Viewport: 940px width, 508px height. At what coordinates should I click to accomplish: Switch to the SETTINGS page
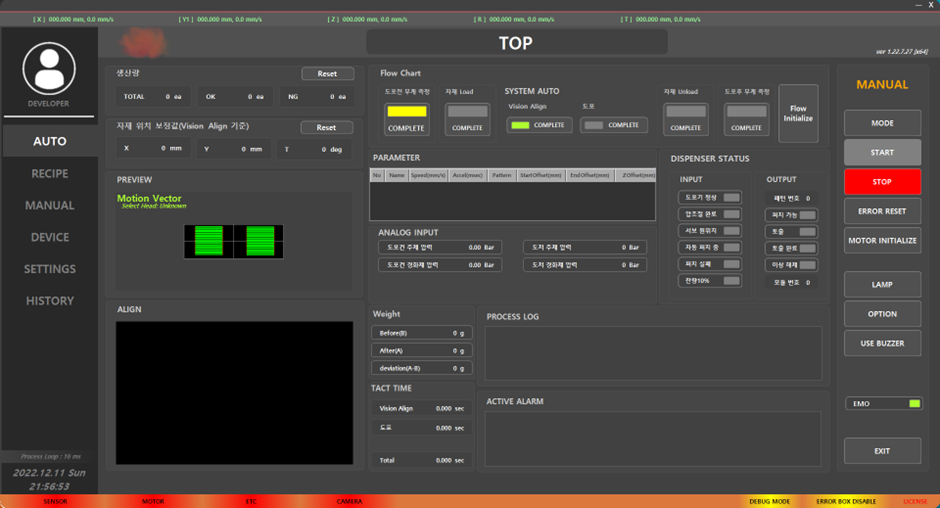(x=50, y=269)
